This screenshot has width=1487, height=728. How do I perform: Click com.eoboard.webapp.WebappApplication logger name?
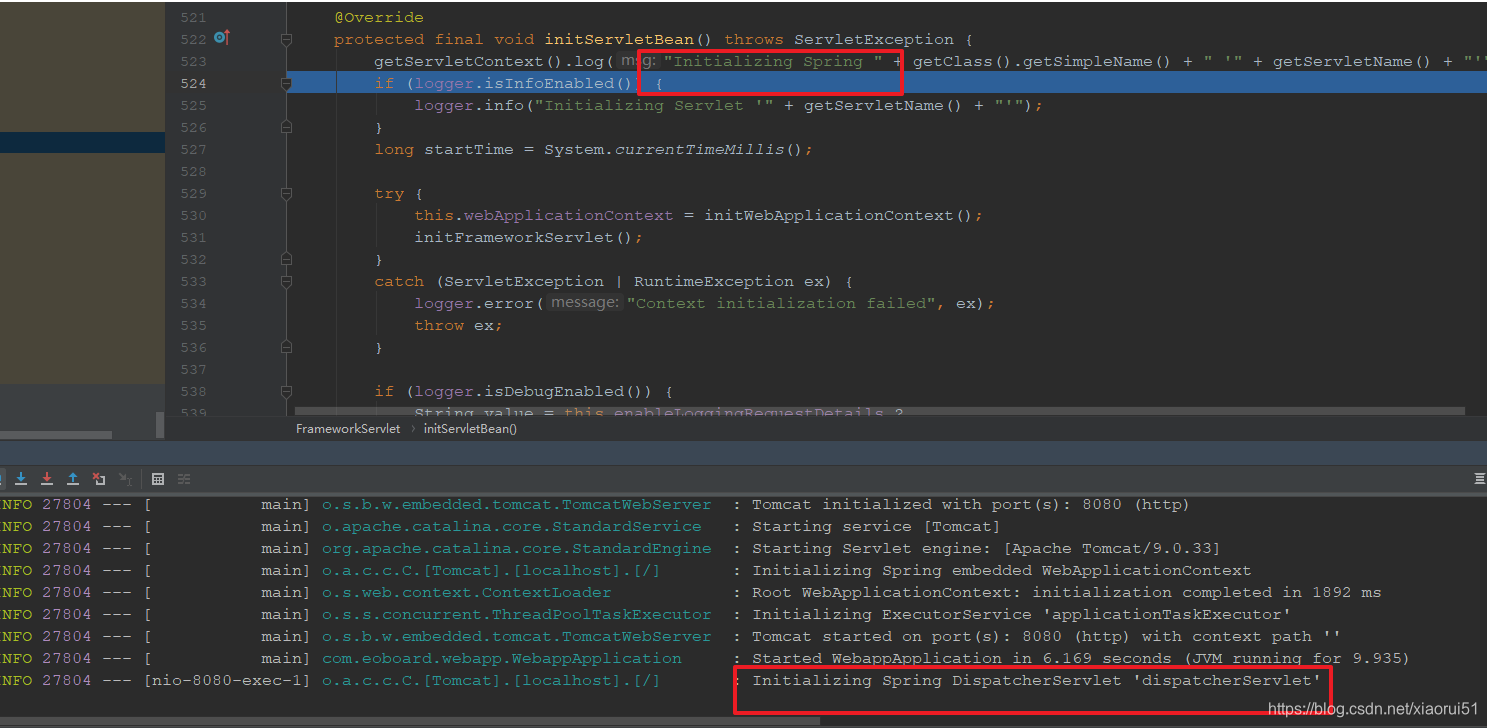[x=502, y=658]
